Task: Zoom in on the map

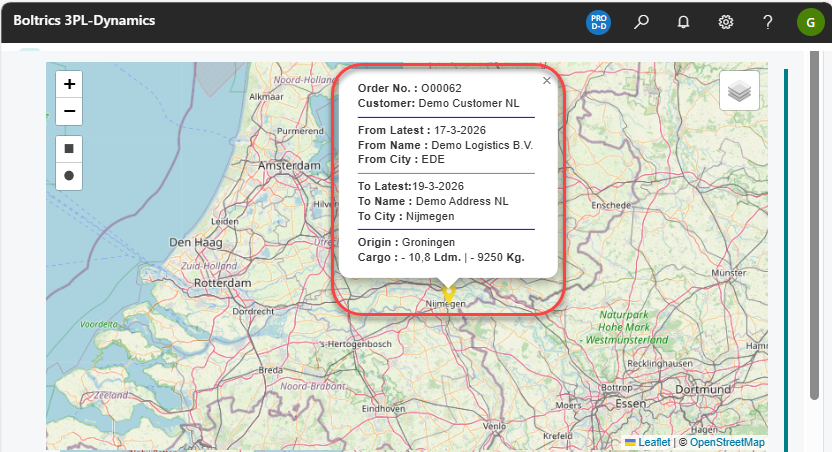Action: [69, 84]
